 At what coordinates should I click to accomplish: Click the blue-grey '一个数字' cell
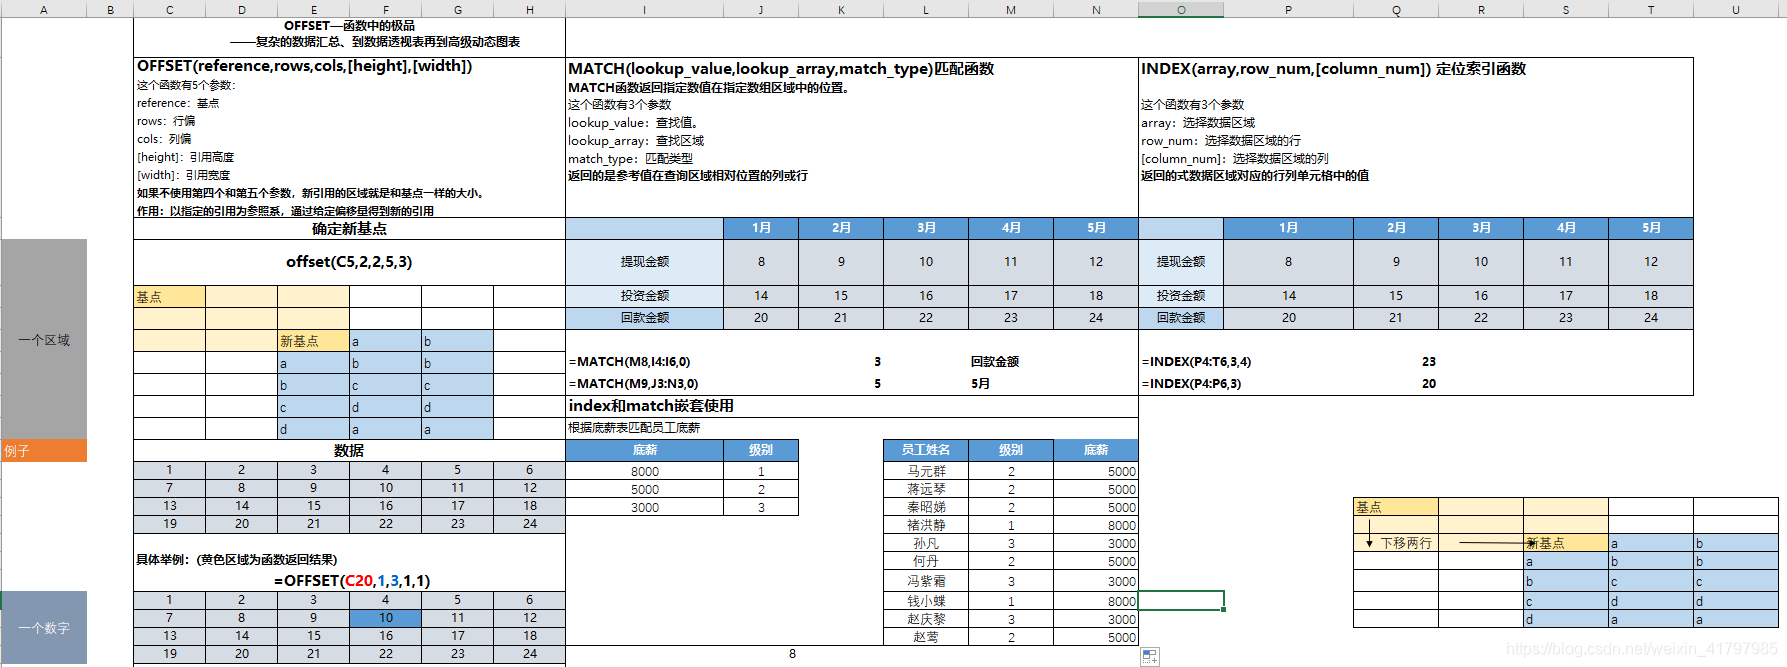click(x=44, y=628)
